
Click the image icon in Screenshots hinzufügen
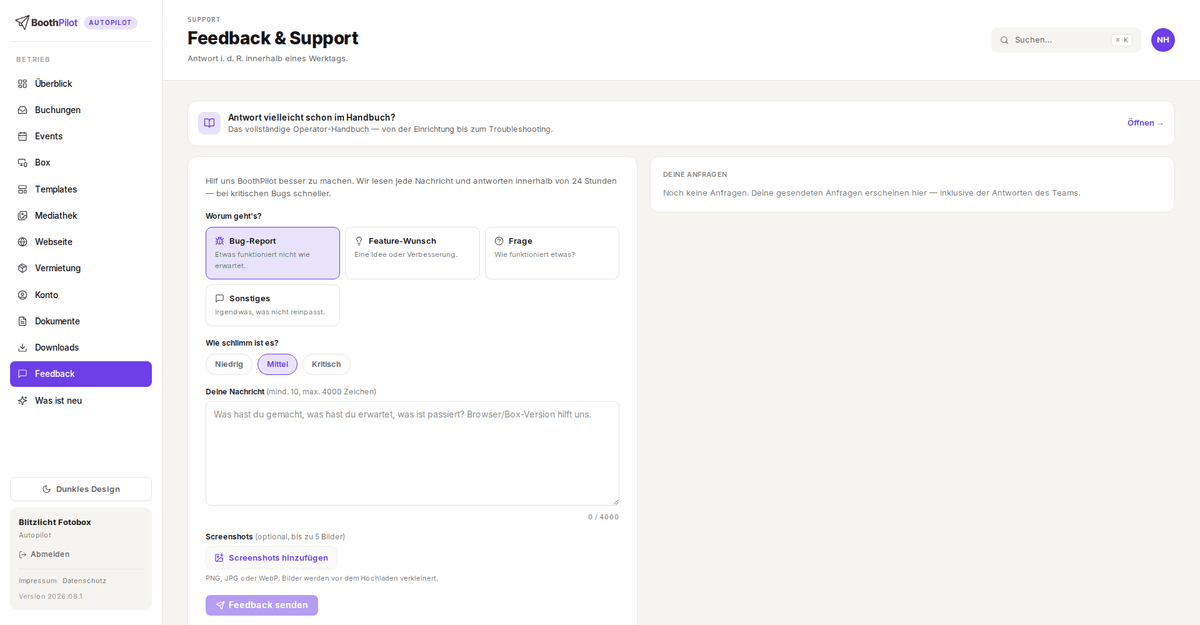[x=220, y=558]
